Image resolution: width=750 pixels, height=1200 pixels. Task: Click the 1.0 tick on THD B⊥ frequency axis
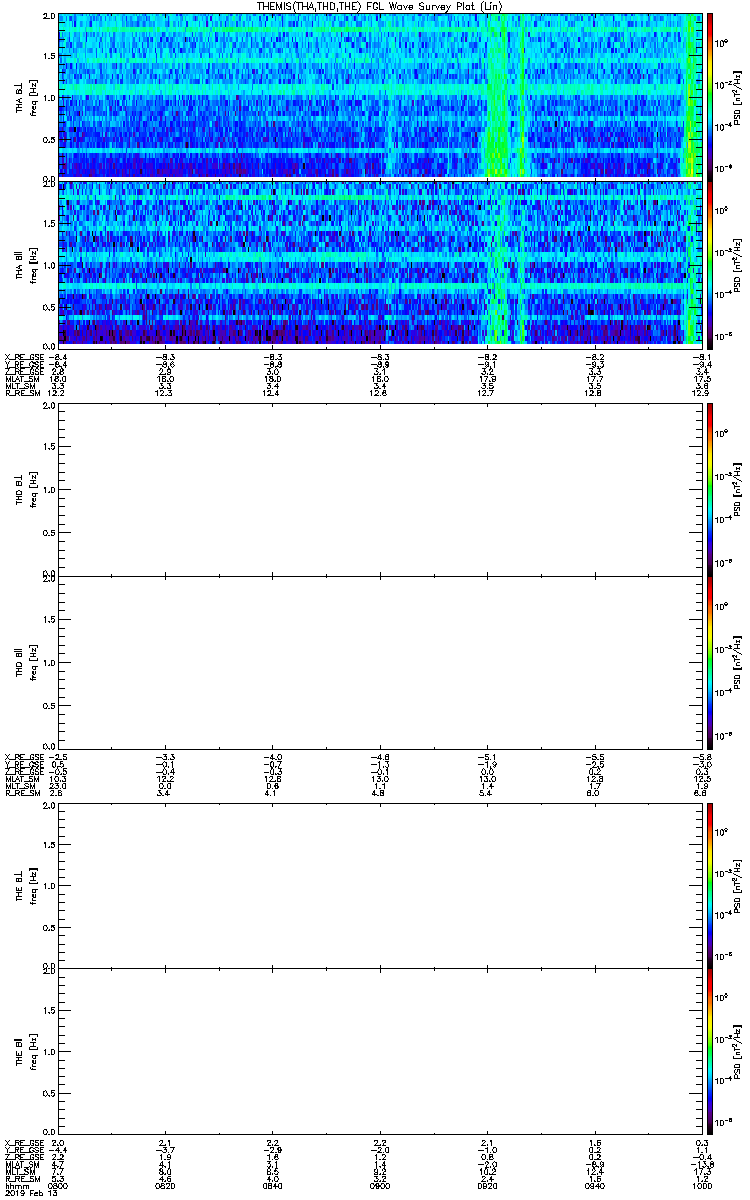pyautogui.click(x=49, y=490)
